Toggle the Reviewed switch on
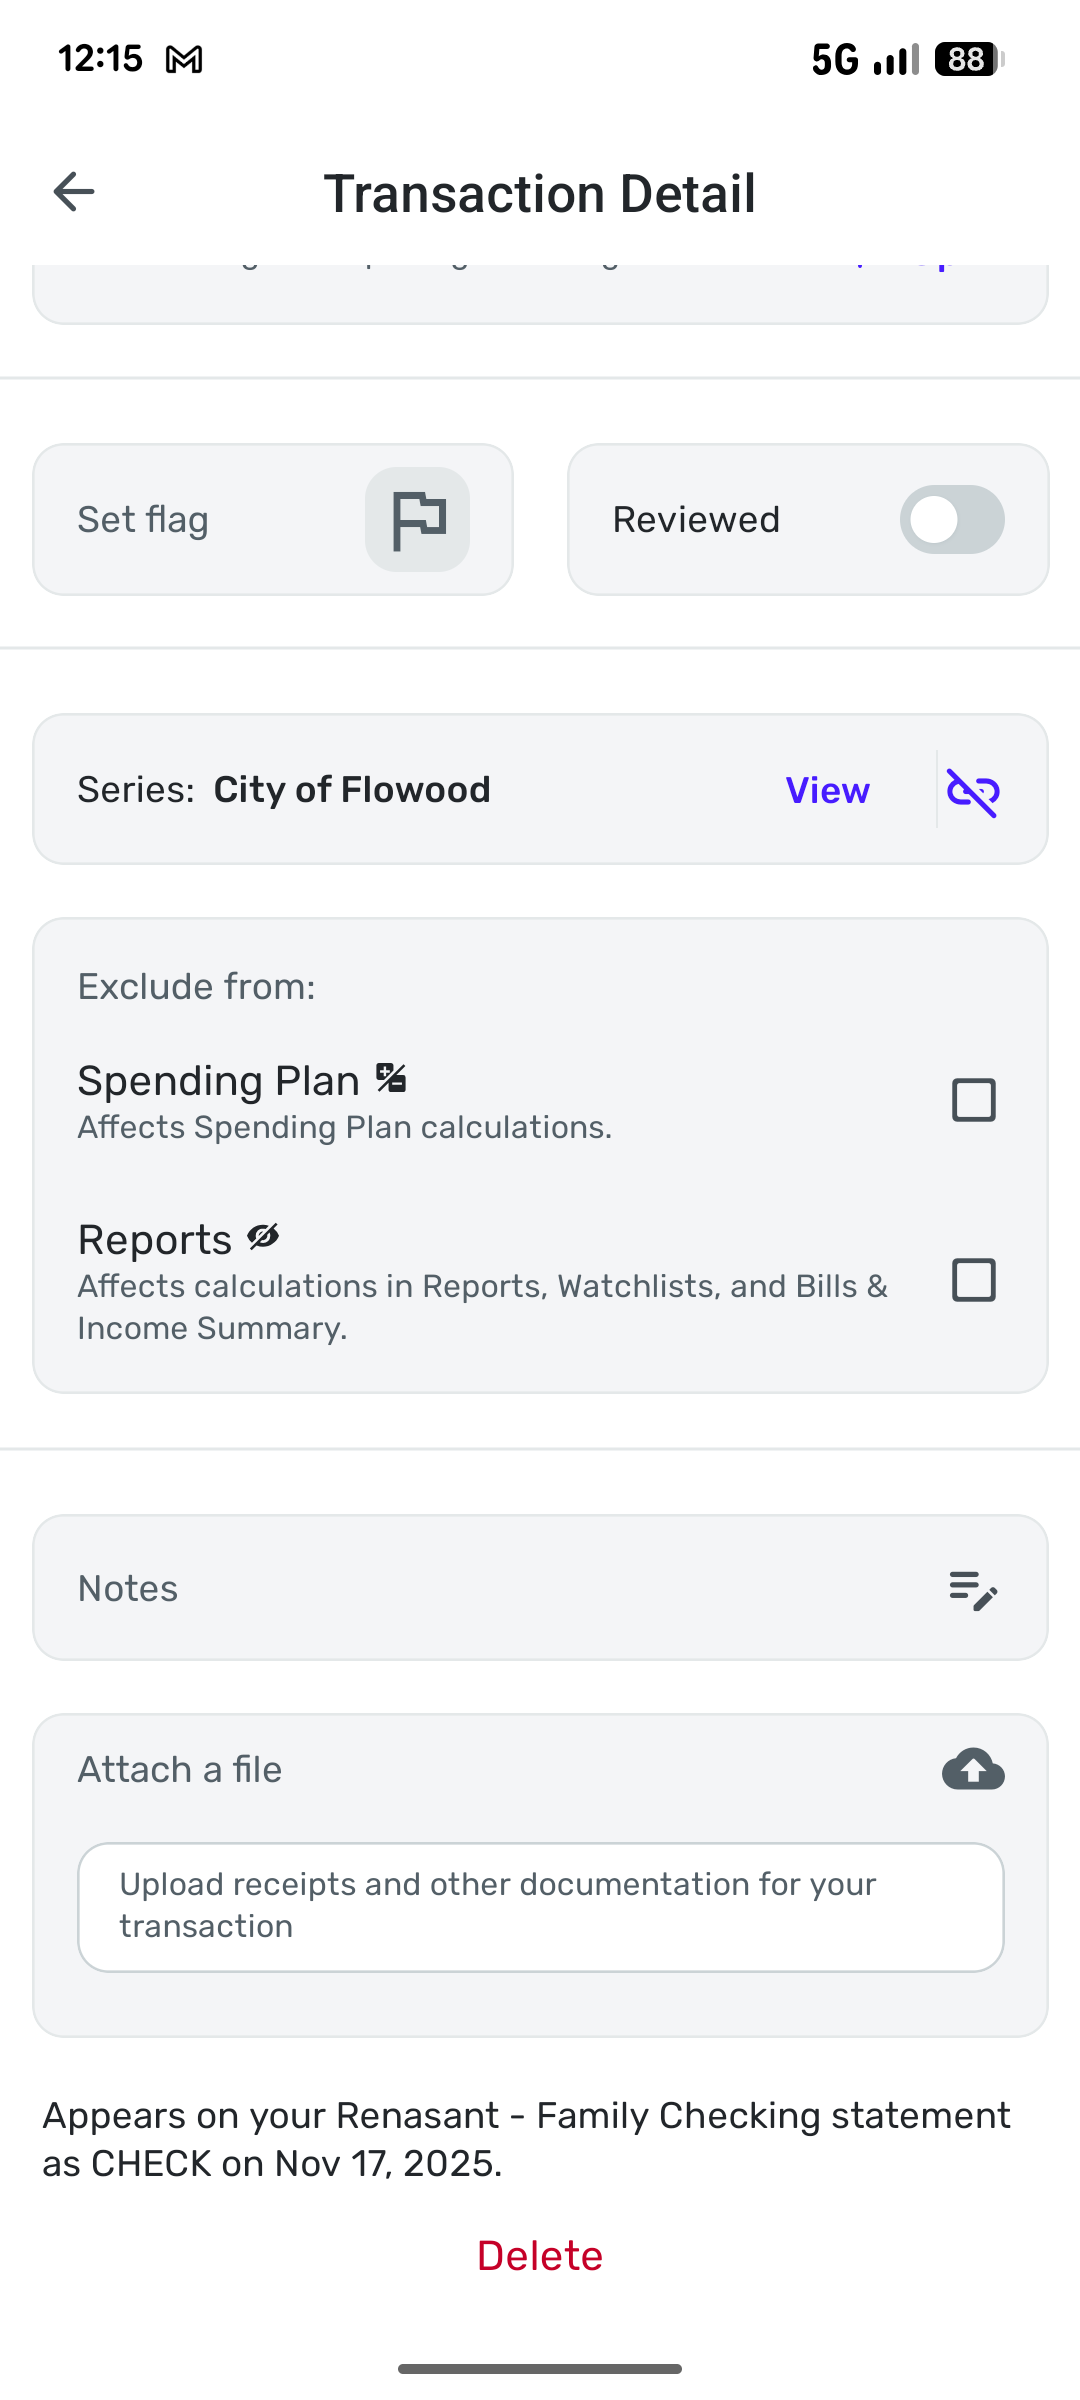The height and width of the screenshot is (2400, 1080). [951, 520]
